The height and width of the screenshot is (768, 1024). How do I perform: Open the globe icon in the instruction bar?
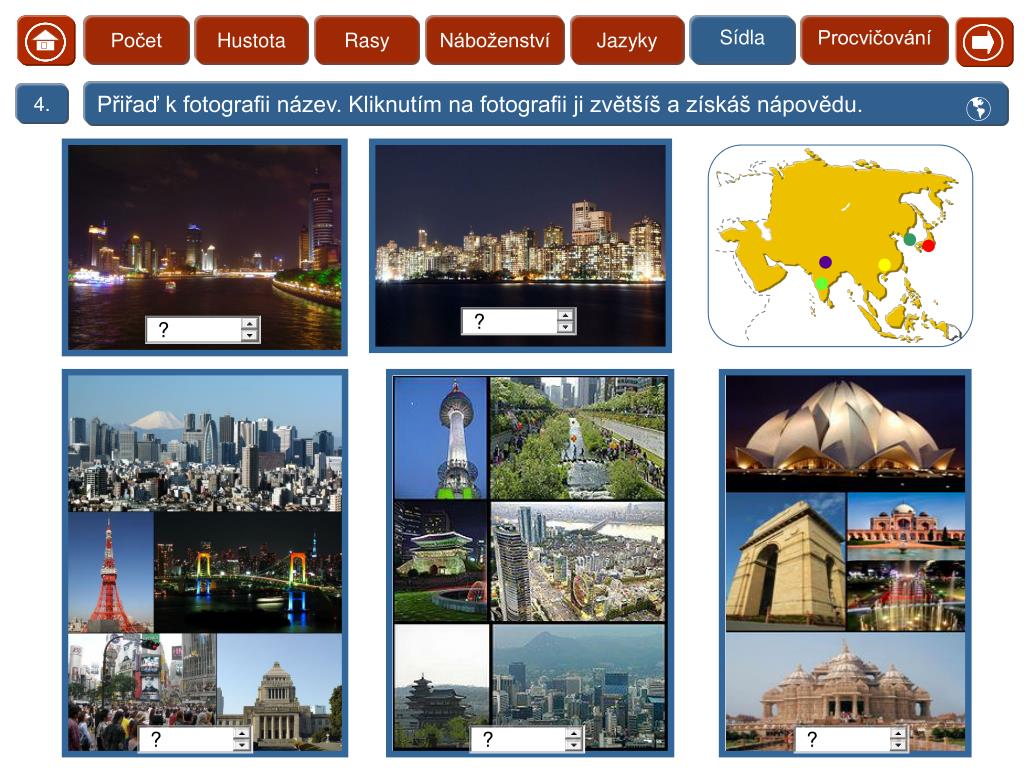978,108
